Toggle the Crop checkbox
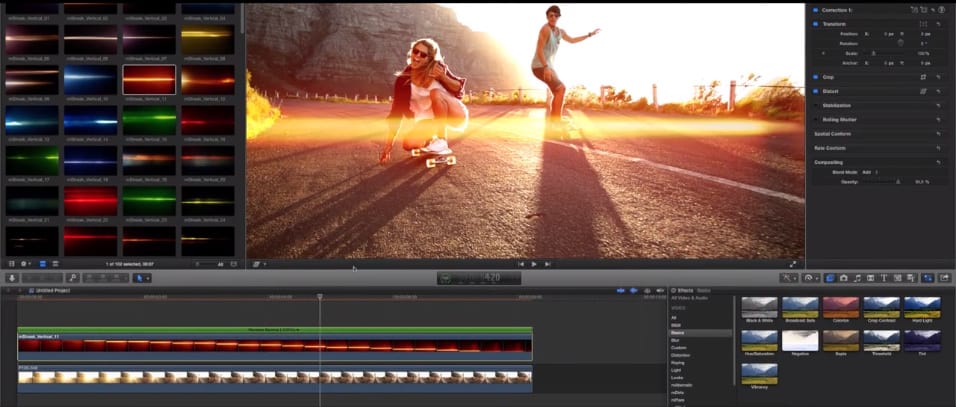The width and height of the screenshot is (956, 407). pyautogui.click(x=816, y=77)
